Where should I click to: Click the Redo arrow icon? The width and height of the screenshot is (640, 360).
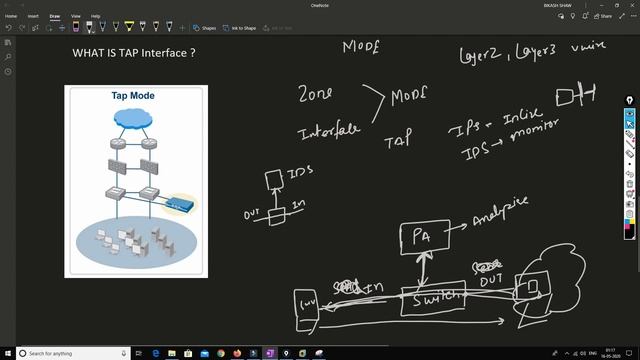point(22,28)
